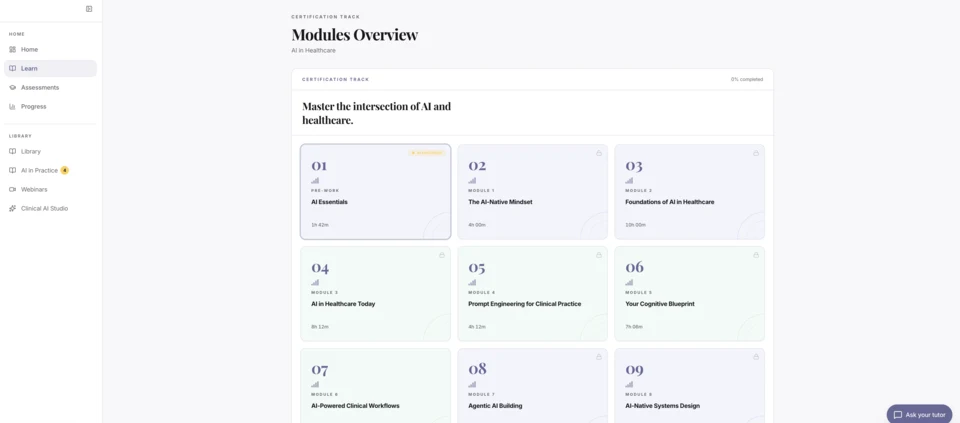
Task: Open the AI Essentials module title
Action: (x=329, y=202)
